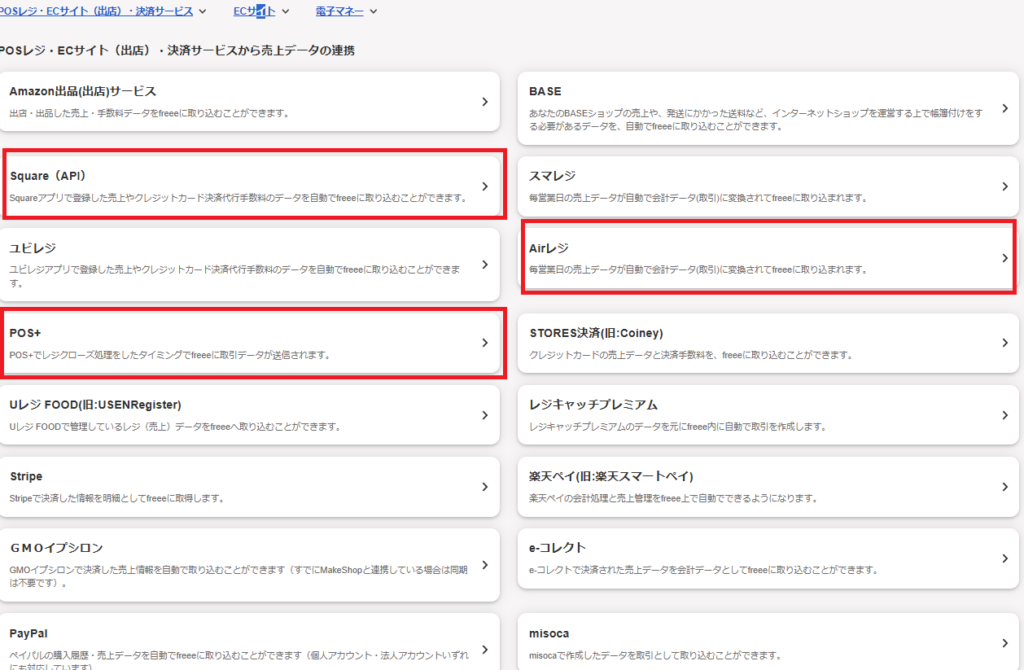Open the misoca card title
The image size is (1024, 670).
click(x=549, y=633)
